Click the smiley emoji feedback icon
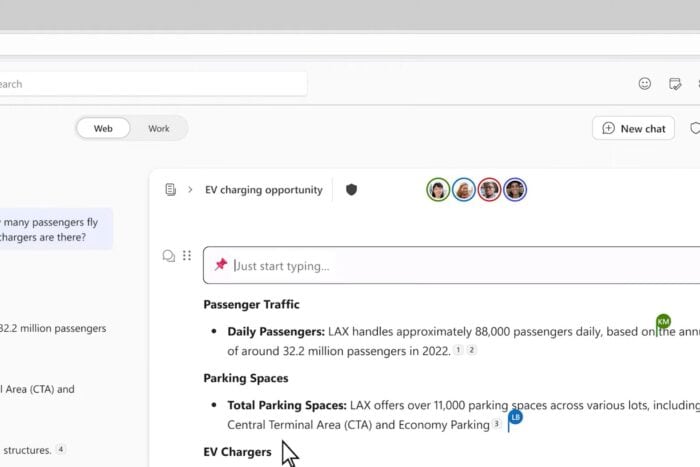This screenshot has height=467, width=700. tap(645, 84)
